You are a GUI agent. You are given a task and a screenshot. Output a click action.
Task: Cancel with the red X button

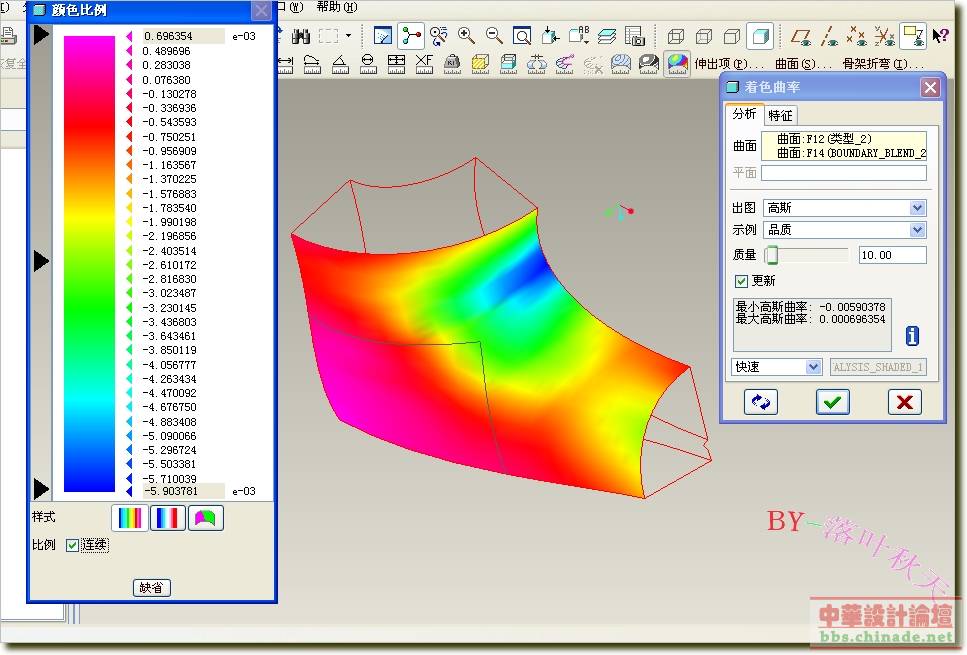[x=905, y=402]
